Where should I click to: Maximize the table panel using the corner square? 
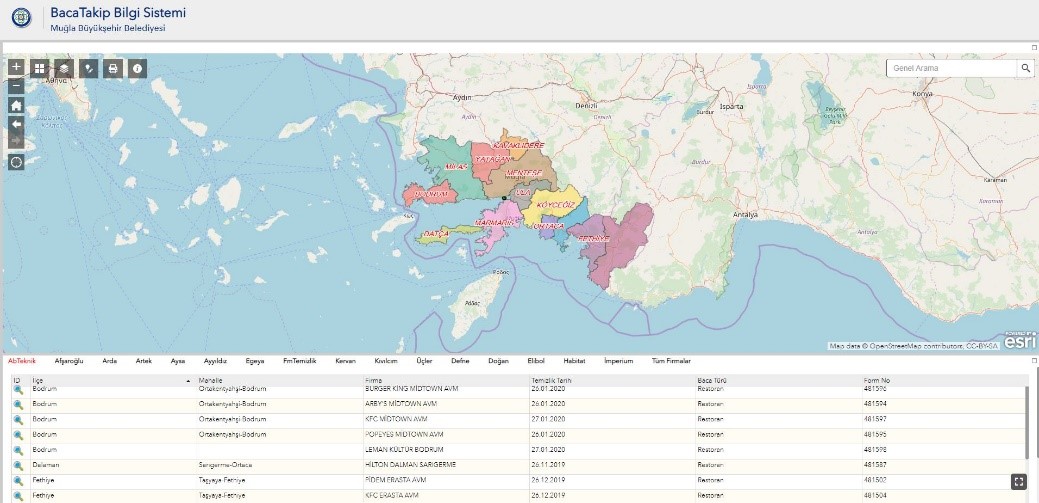(x=1034, y=361)
